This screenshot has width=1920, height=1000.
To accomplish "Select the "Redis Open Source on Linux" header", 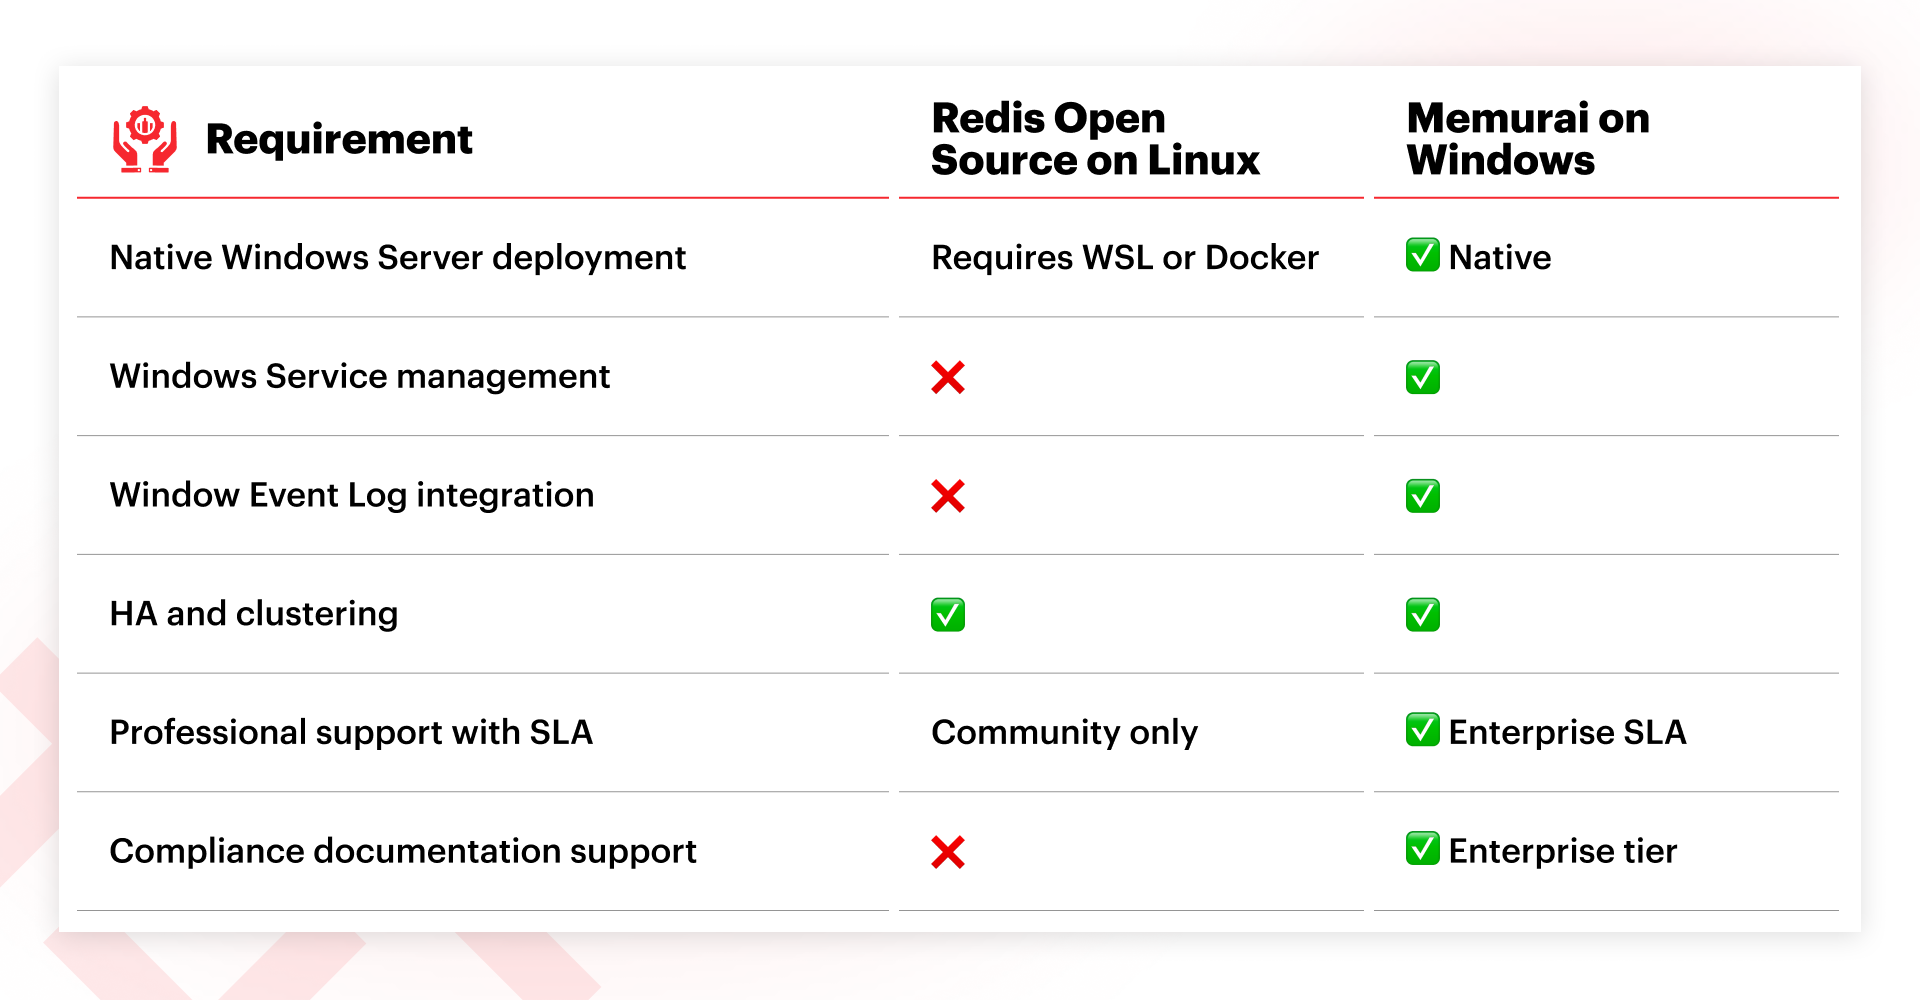I will (1095, 139).
